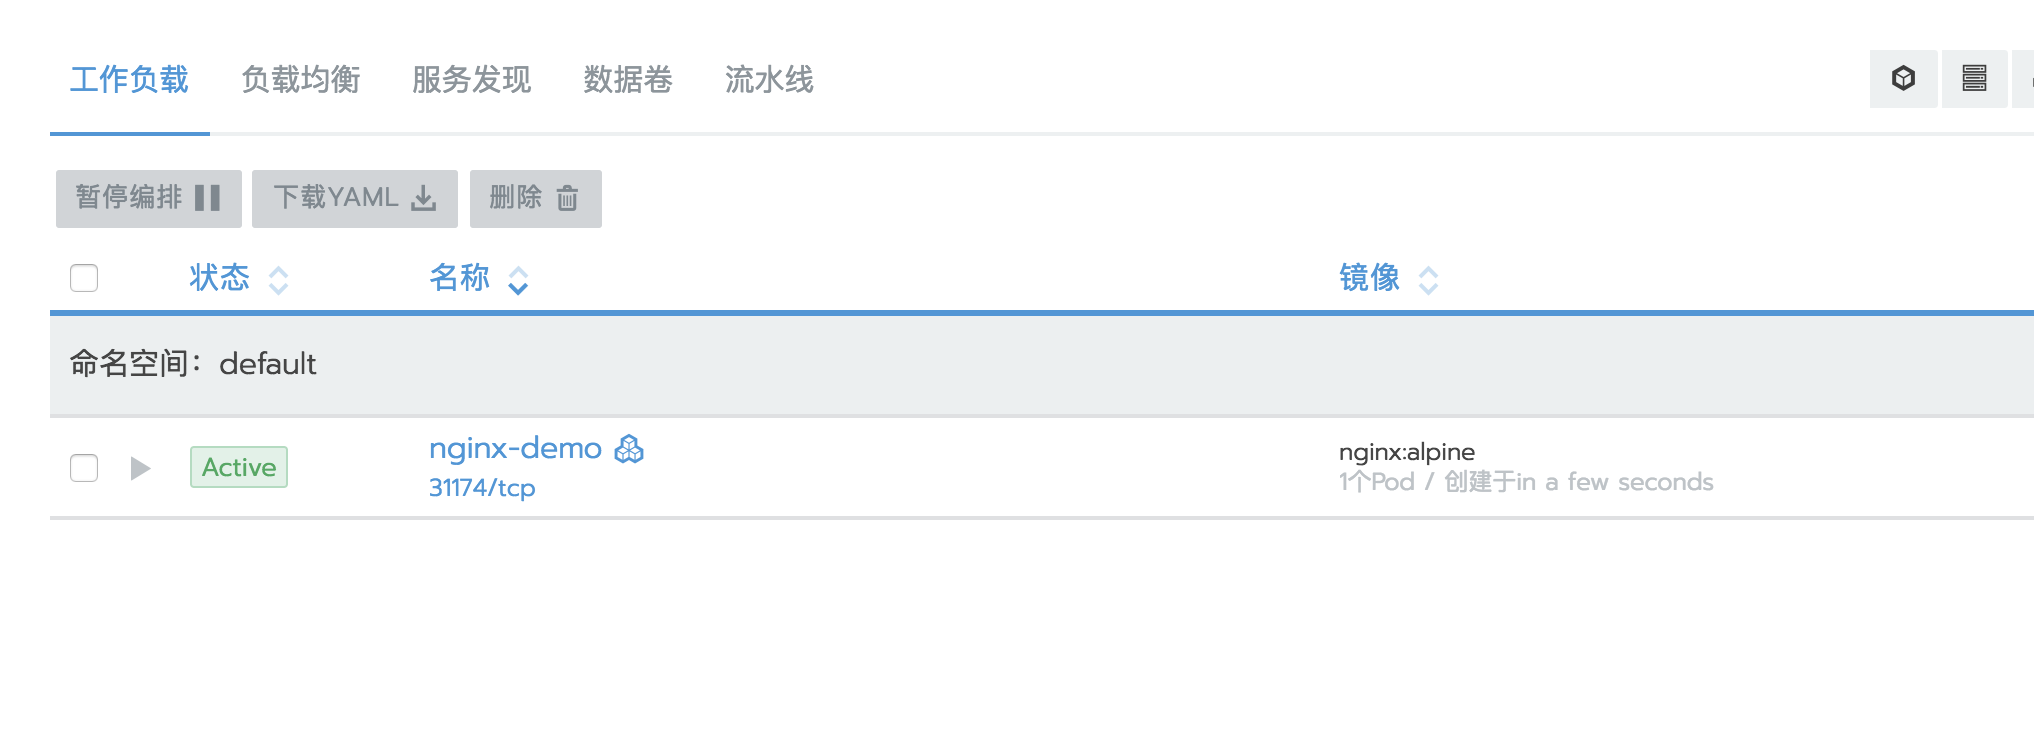Expand the nginx-demo row triangle
Image resolution: width=2034 pixels, height=730 pixels.
coord(140,468)
